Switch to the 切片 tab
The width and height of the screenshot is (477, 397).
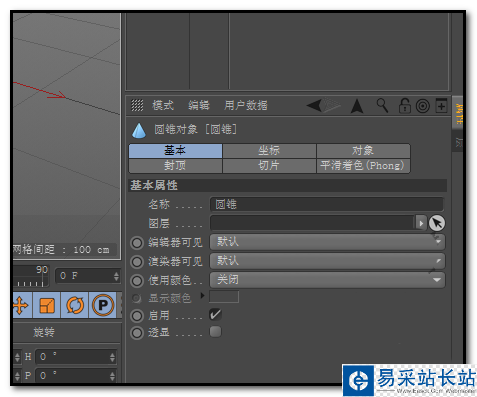tap(269, 166)
